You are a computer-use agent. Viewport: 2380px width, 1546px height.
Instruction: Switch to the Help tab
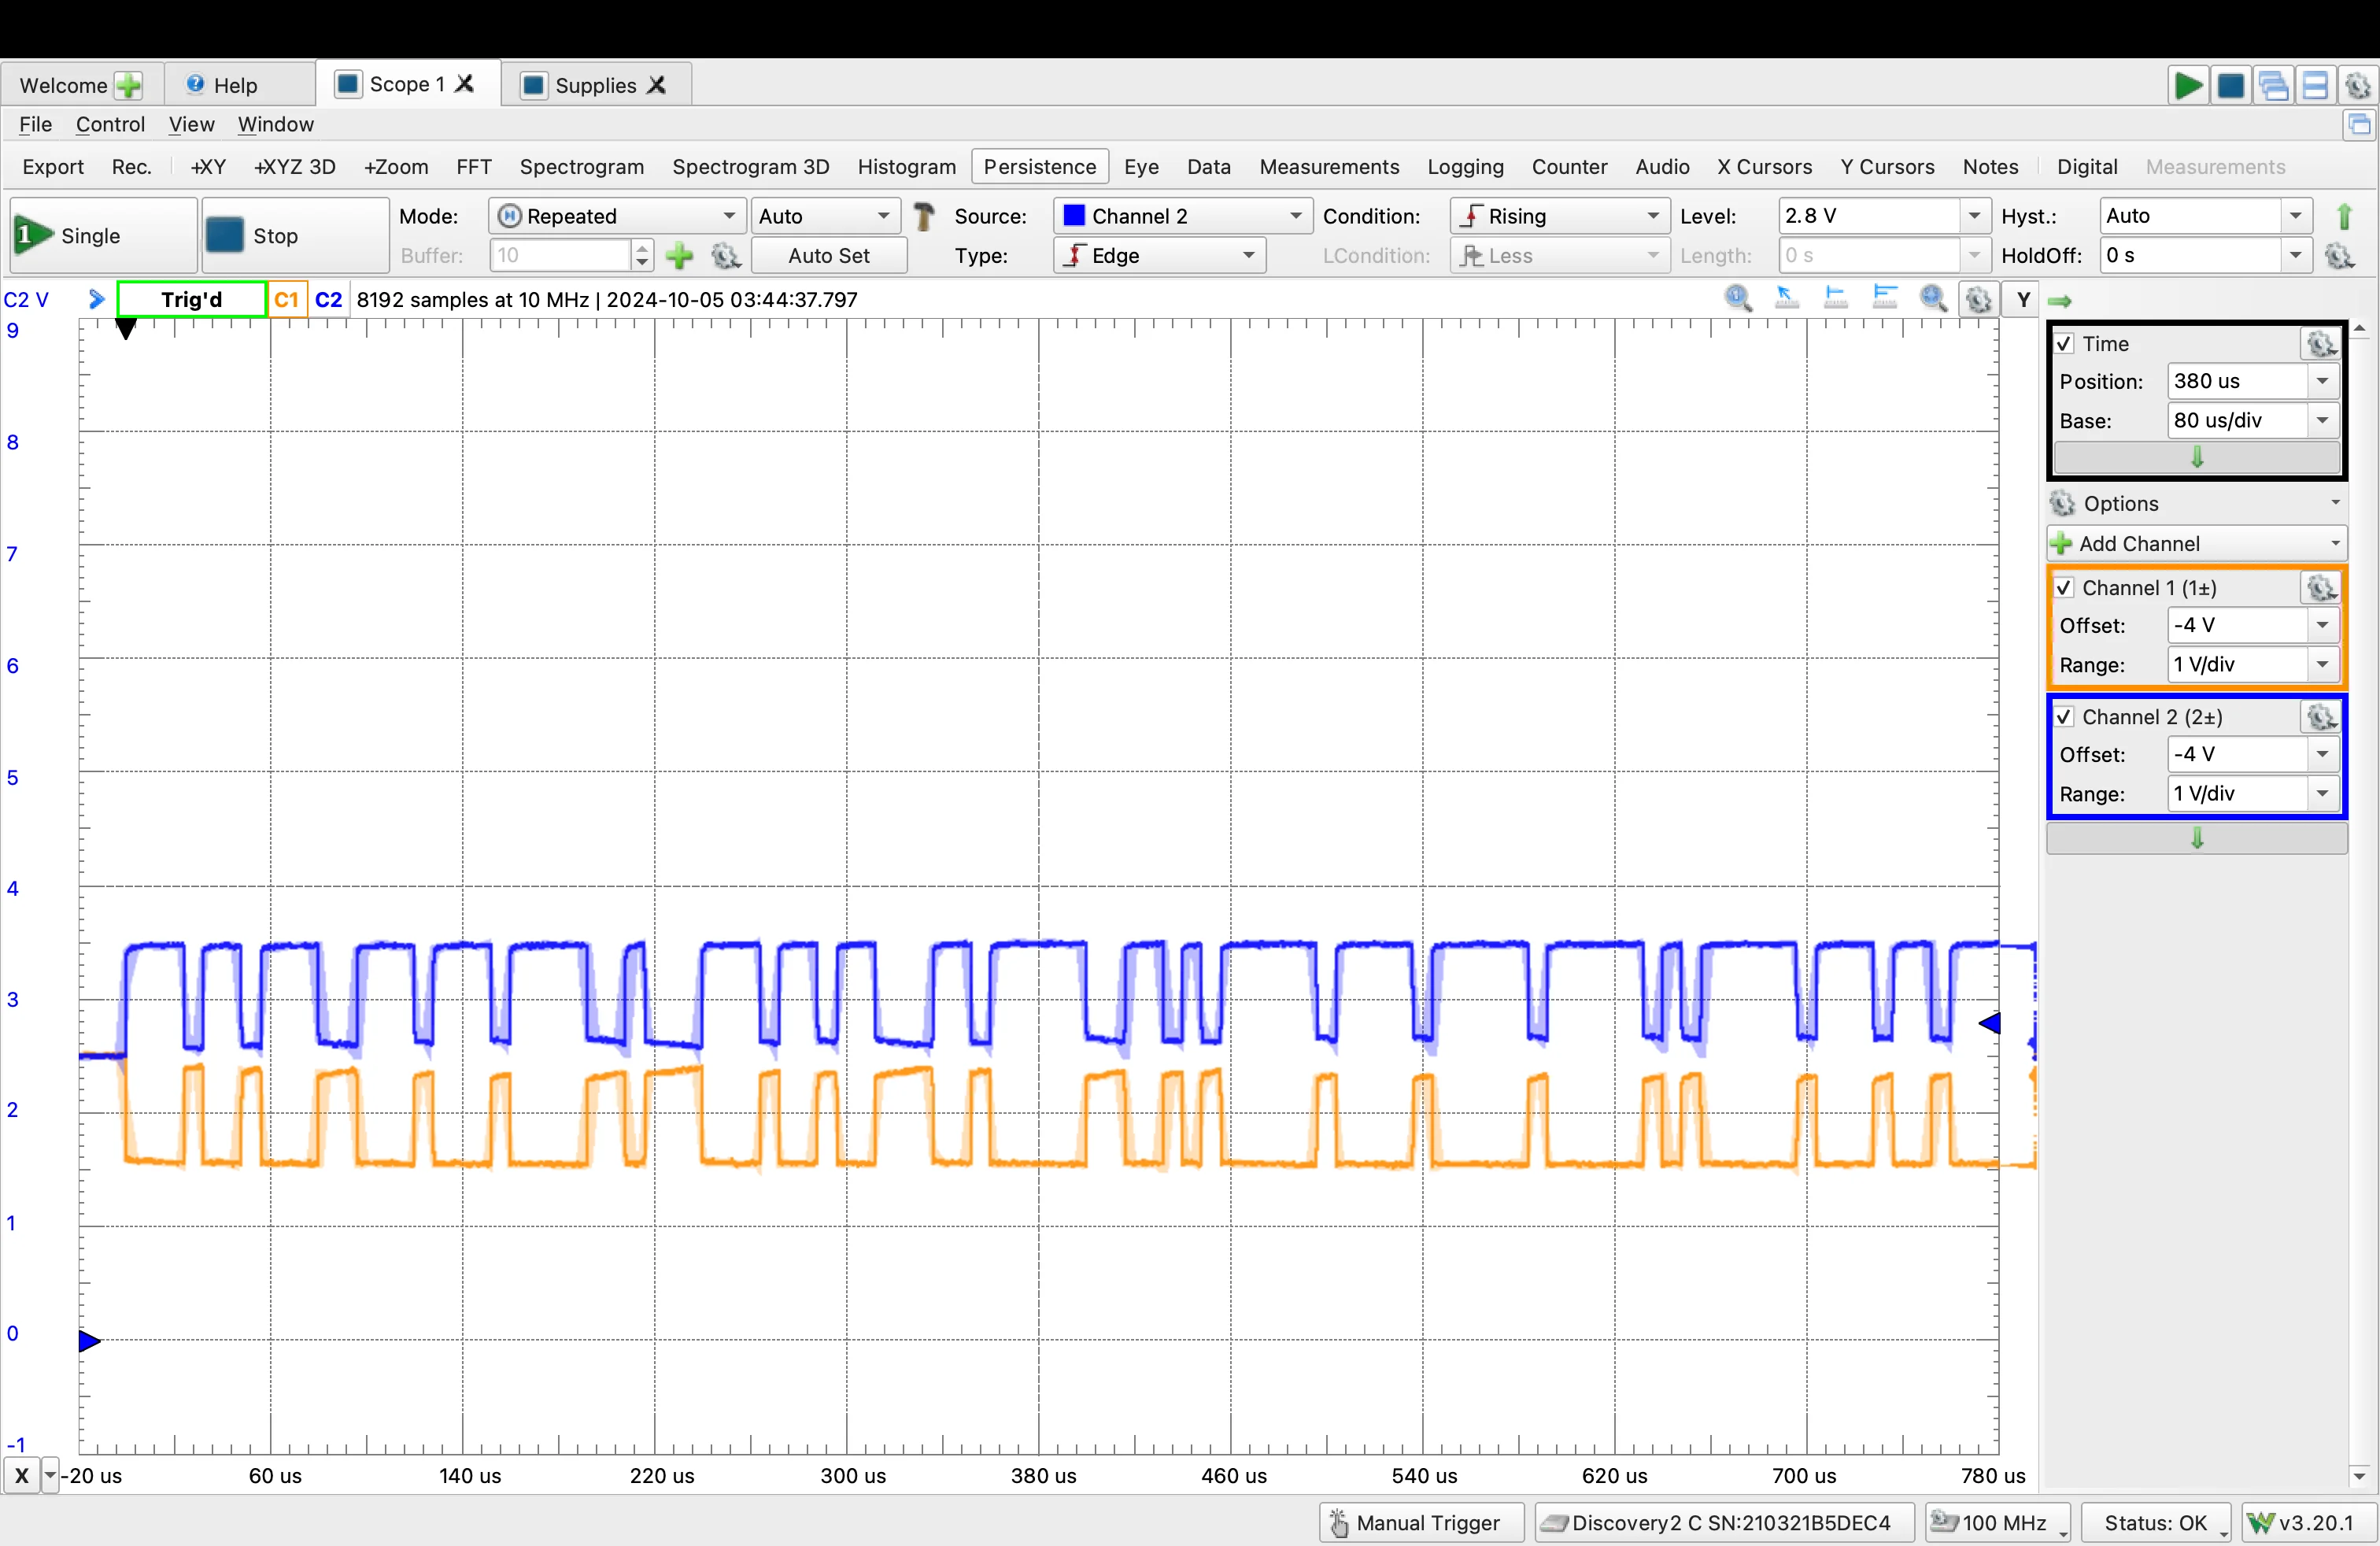pos(237,85)
